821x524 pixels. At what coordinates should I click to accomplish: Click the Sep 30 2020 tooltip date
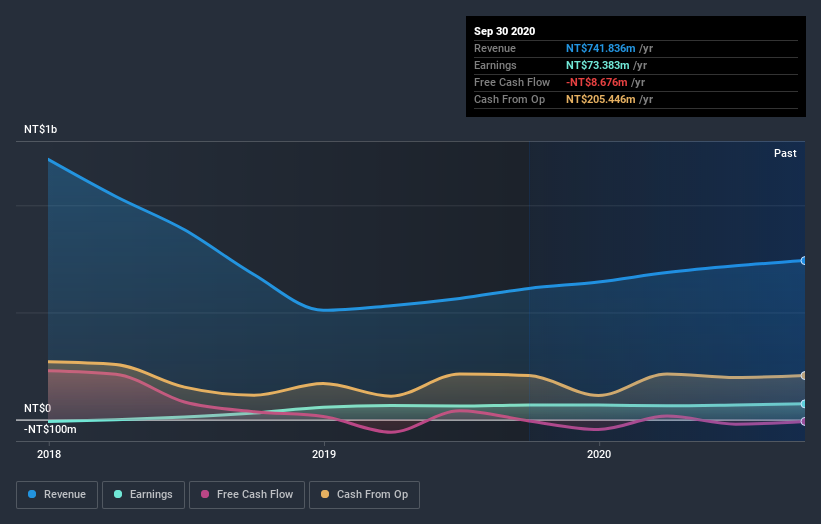tap(504, 31)
